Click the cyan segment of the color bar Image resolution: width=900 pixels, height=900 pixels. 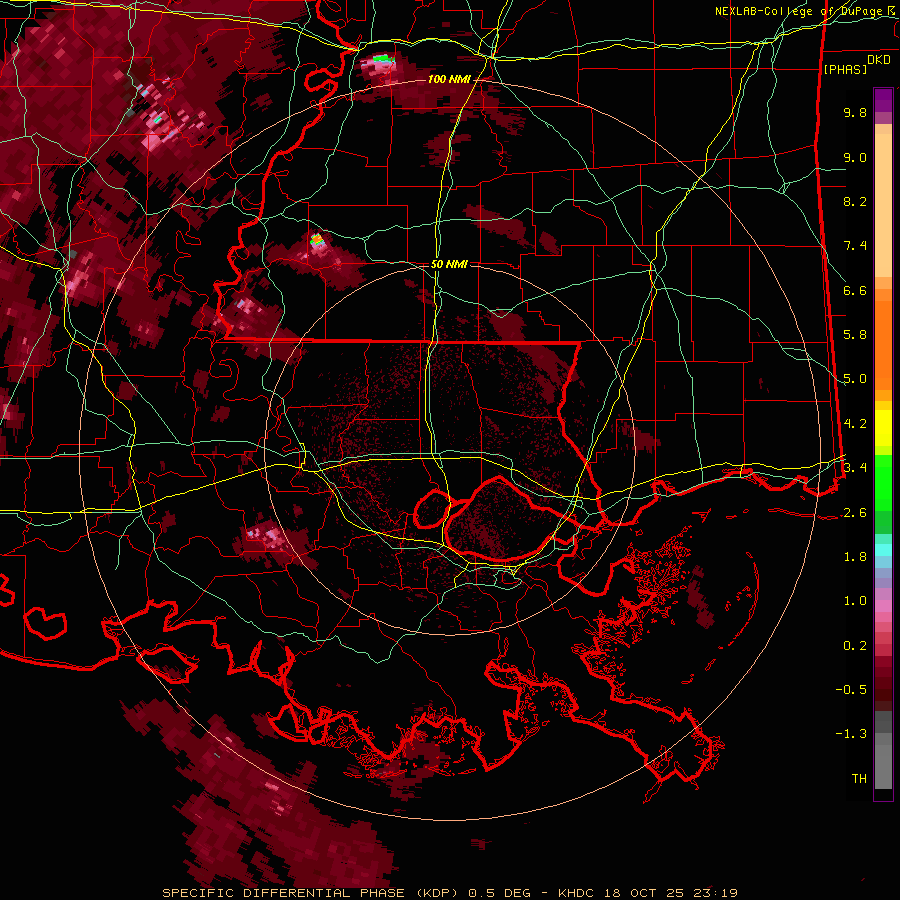coord(883,549)
